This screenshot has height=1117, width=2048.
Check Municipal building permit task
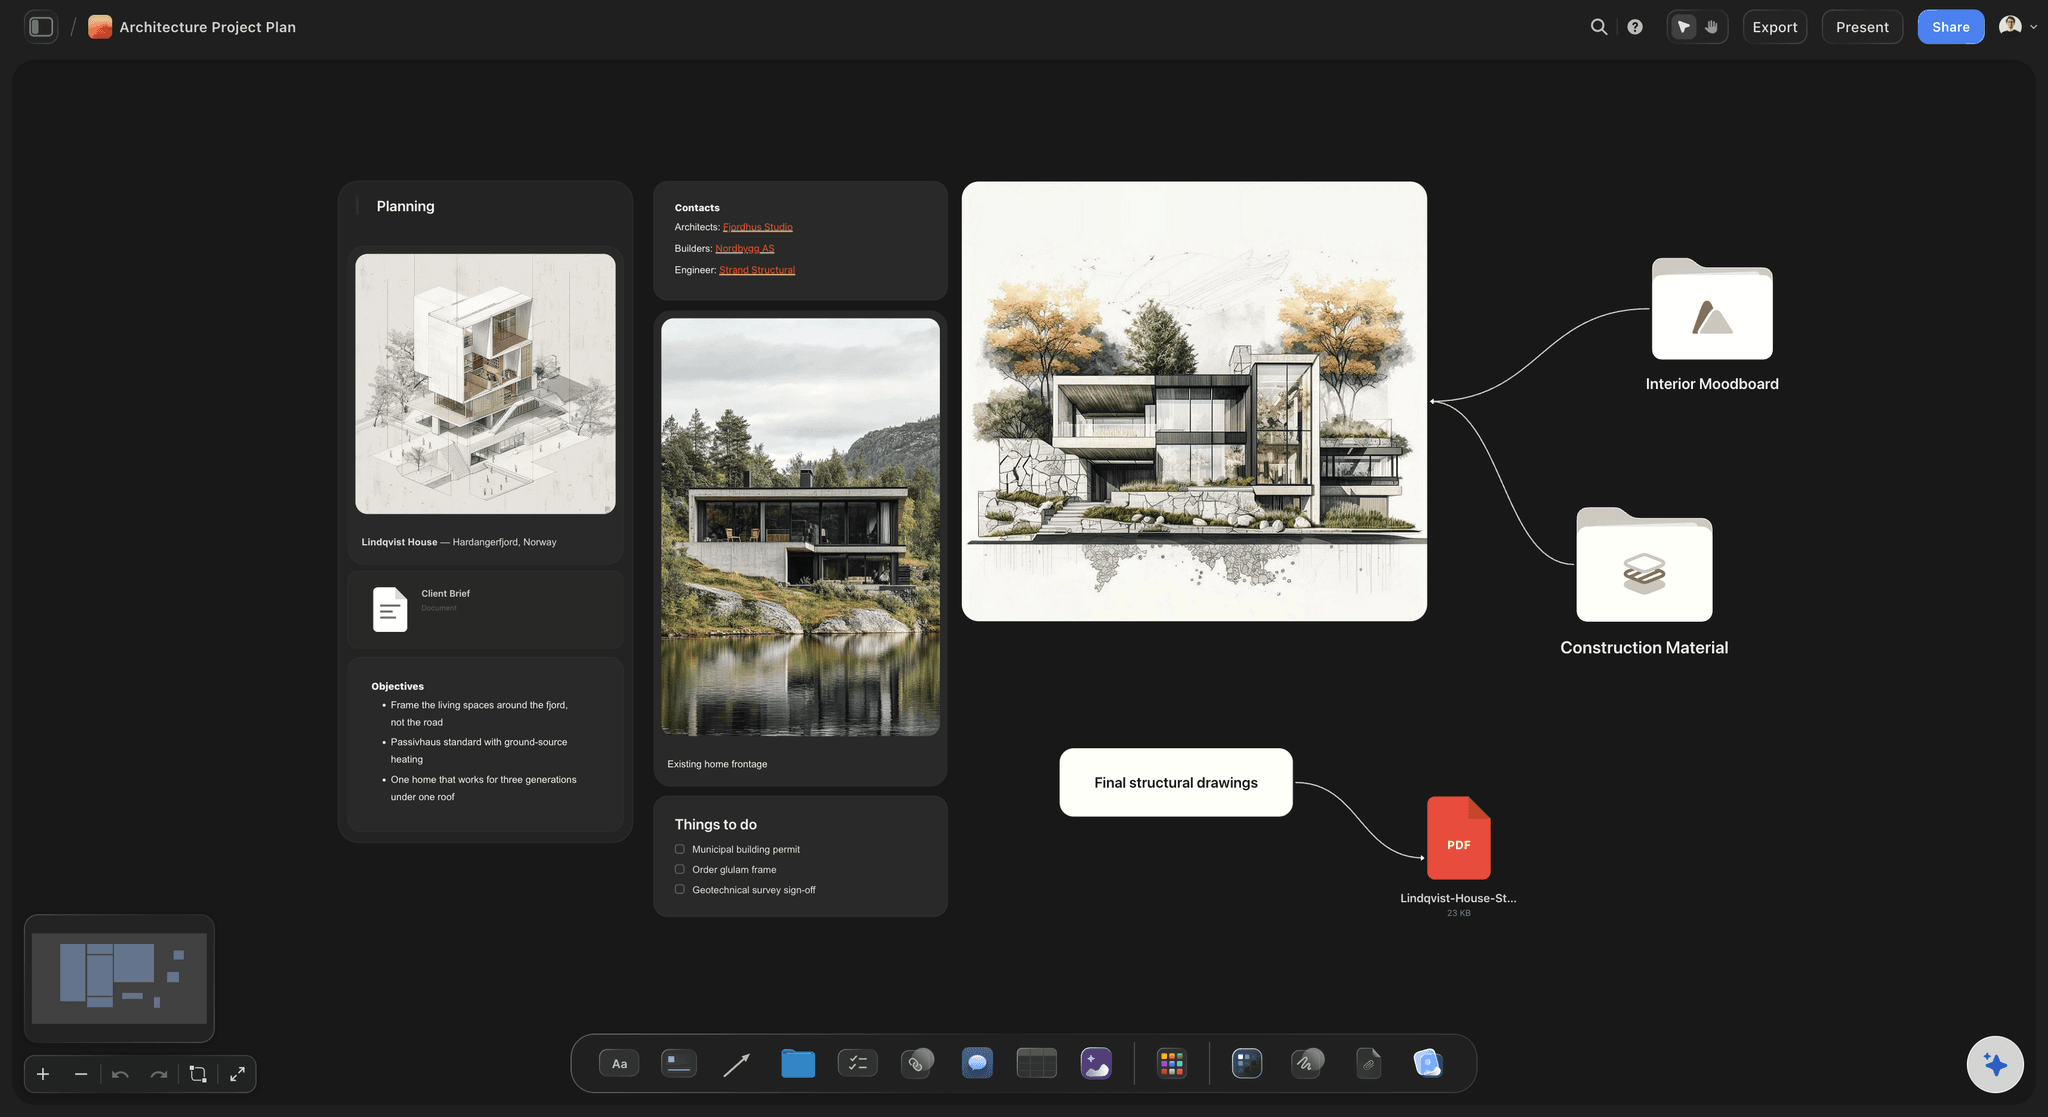coord(680,849)
